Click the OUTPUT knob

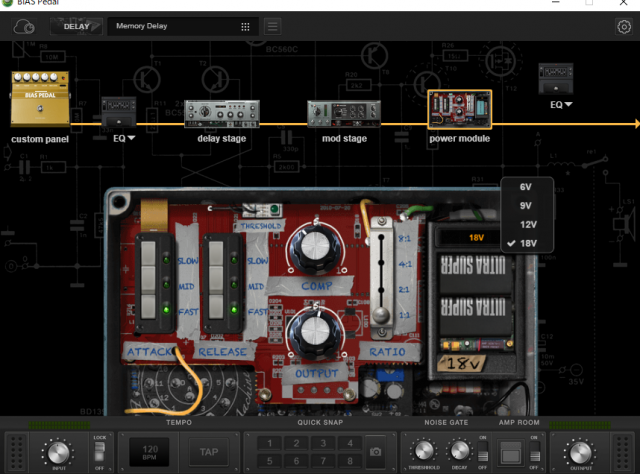click(315, 333)
